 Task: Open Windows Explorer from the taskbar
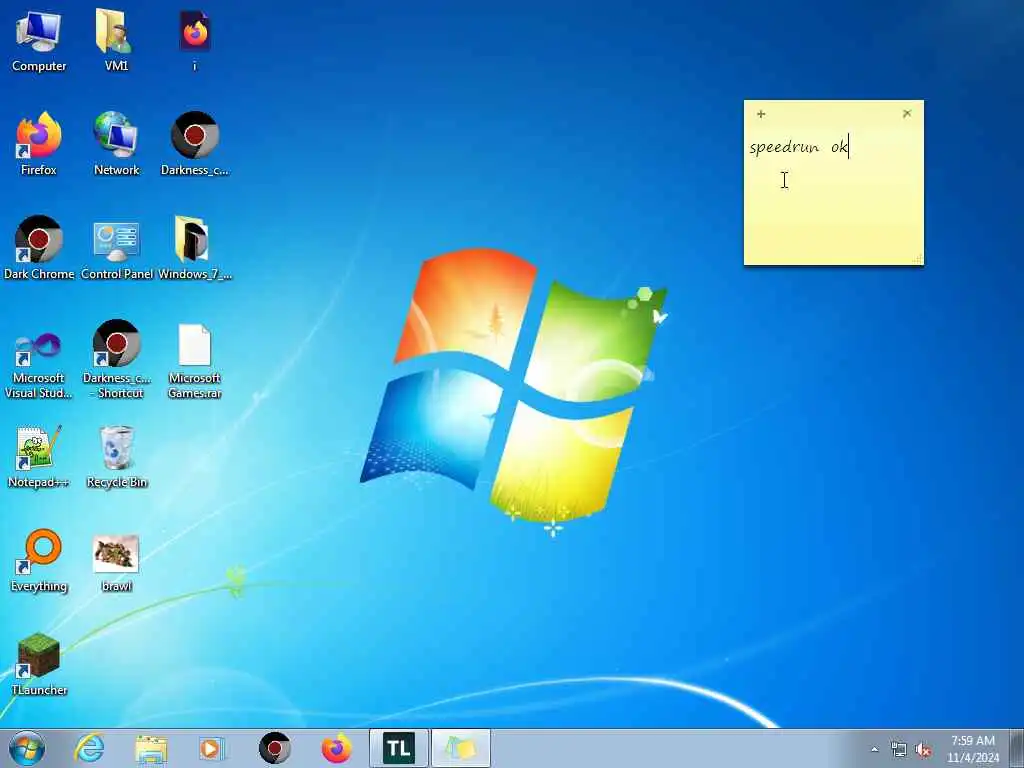[x=151, y=748]
